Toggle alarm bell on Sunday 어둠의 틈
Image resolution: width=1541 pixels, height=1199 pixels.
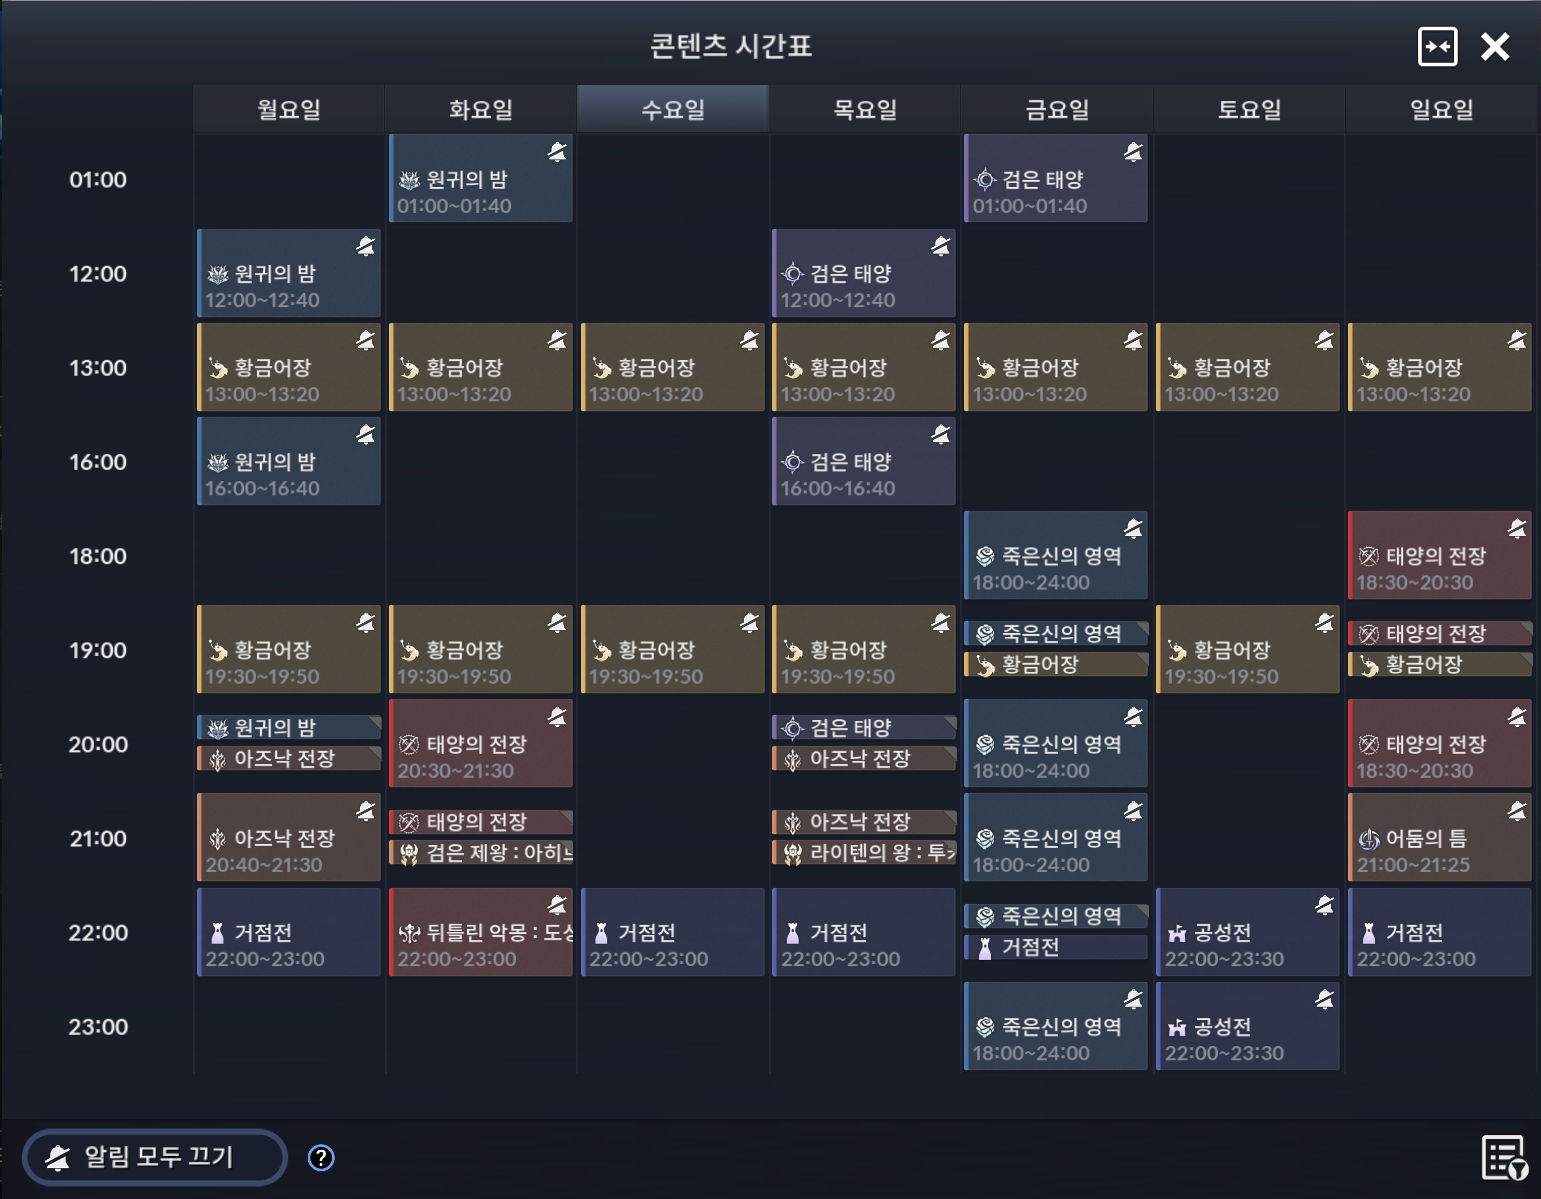[1517, 811]
